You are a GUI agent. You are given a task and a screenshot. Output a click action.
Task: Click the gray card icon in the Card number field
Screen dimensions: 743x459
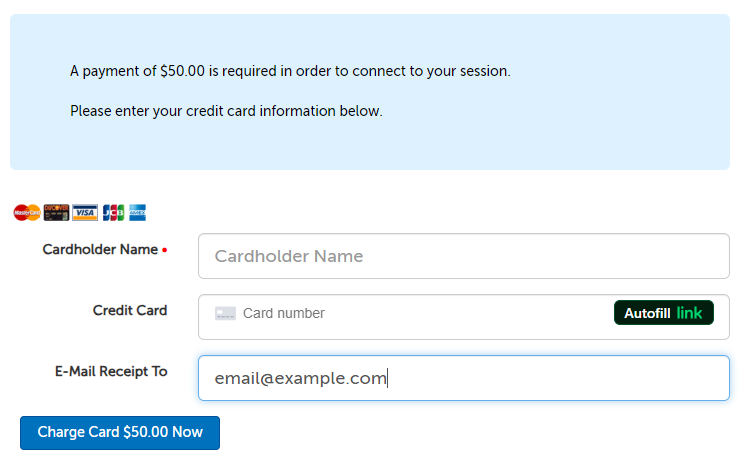coord(225,313)
